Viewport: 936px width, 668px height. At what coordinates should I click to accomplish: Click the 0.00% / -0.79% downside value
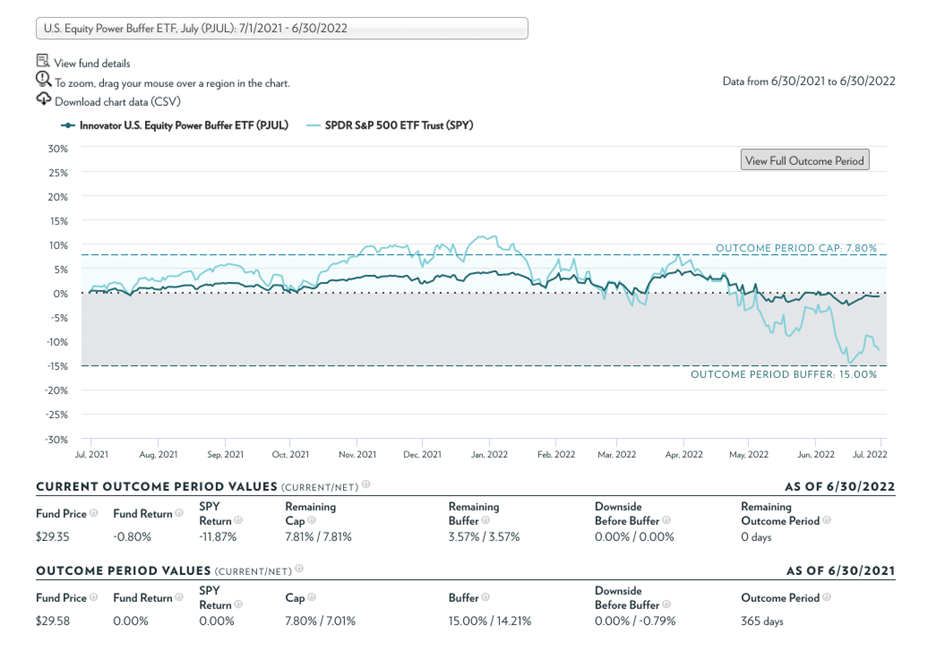[x=635, y=621]
